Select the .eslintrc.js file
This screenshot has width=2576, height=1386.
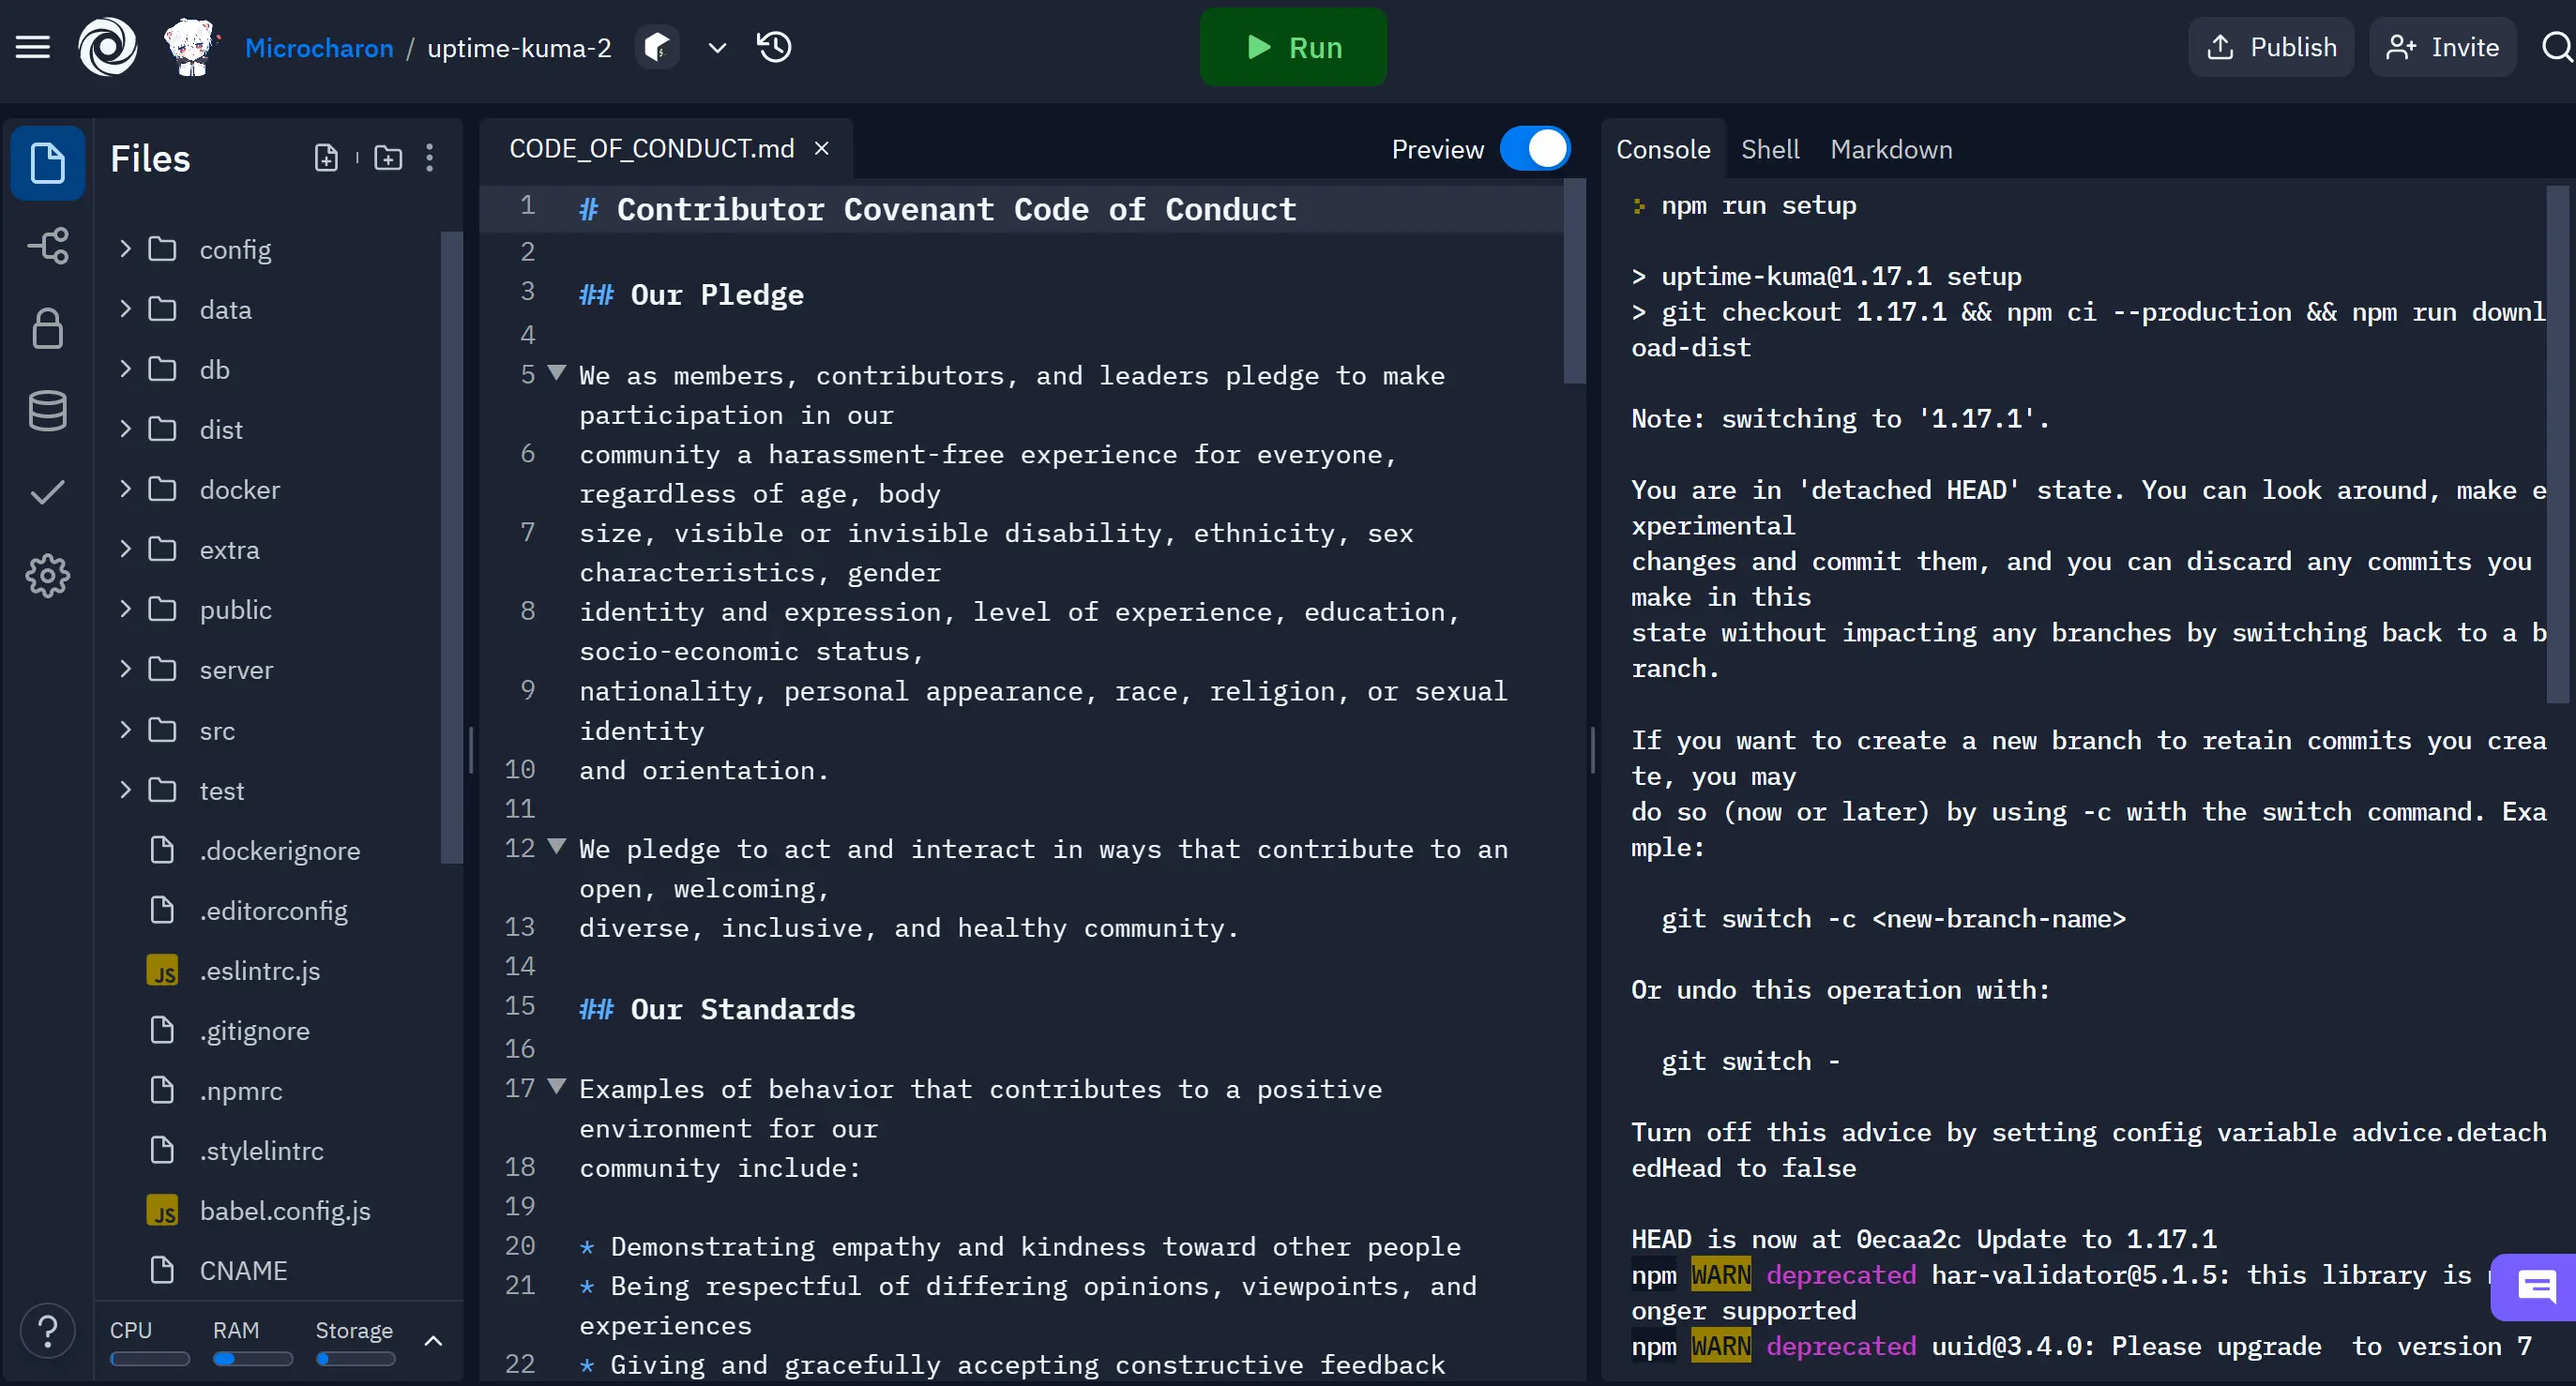260,970
